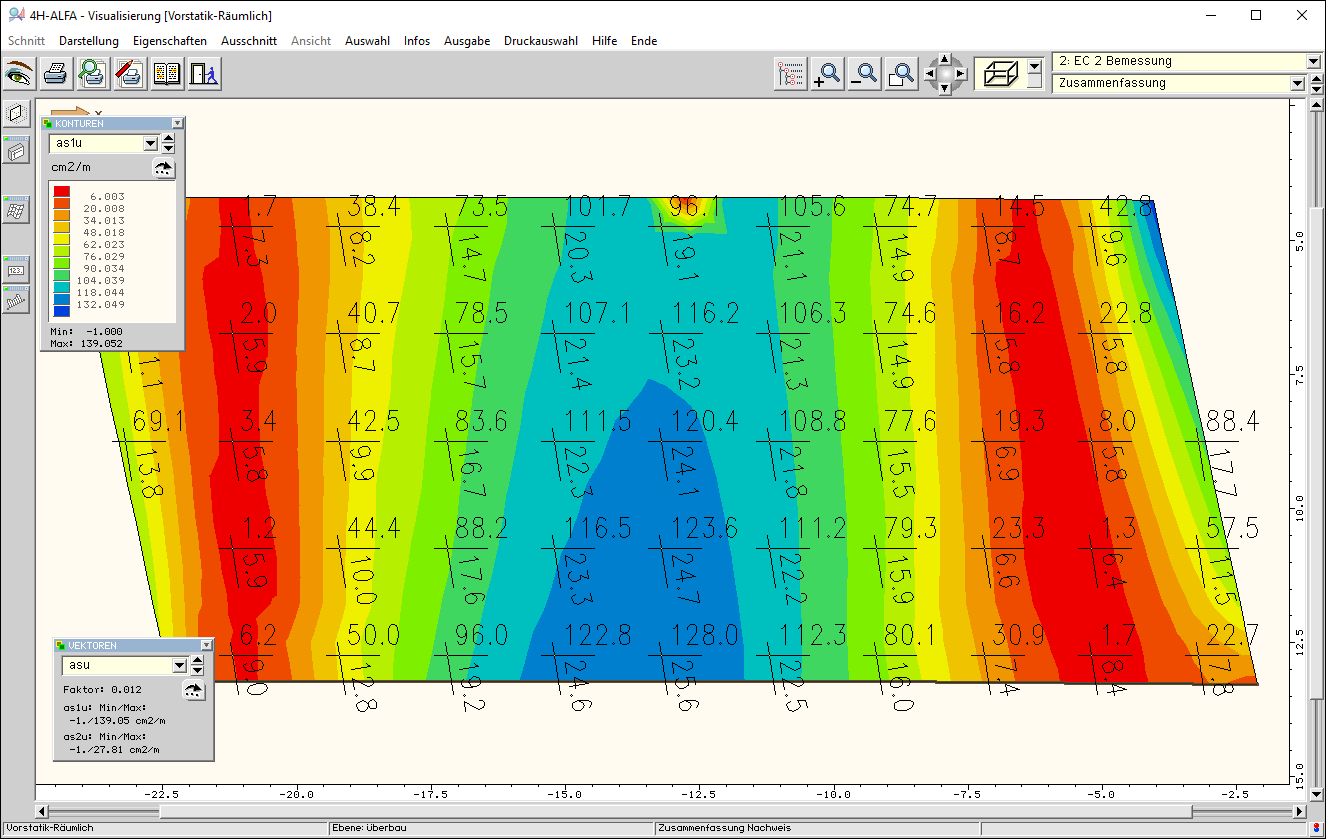
Task: Click the exit door icon
Action: pyautogui.click(x=204, y=74)
